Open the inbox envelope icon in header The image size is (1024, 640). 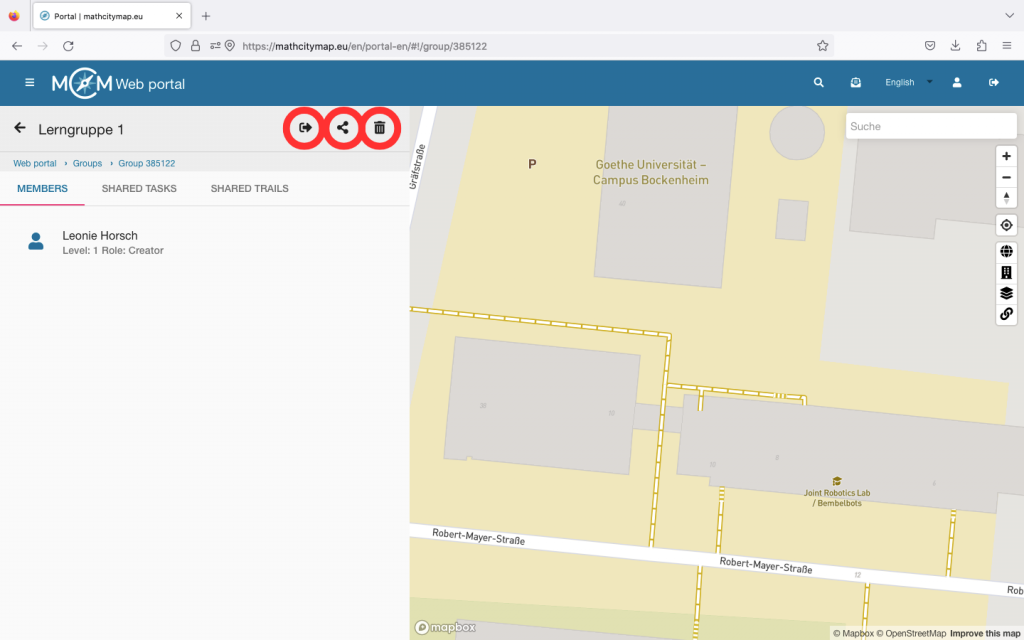pyautogui.click(x=856, y=83)
